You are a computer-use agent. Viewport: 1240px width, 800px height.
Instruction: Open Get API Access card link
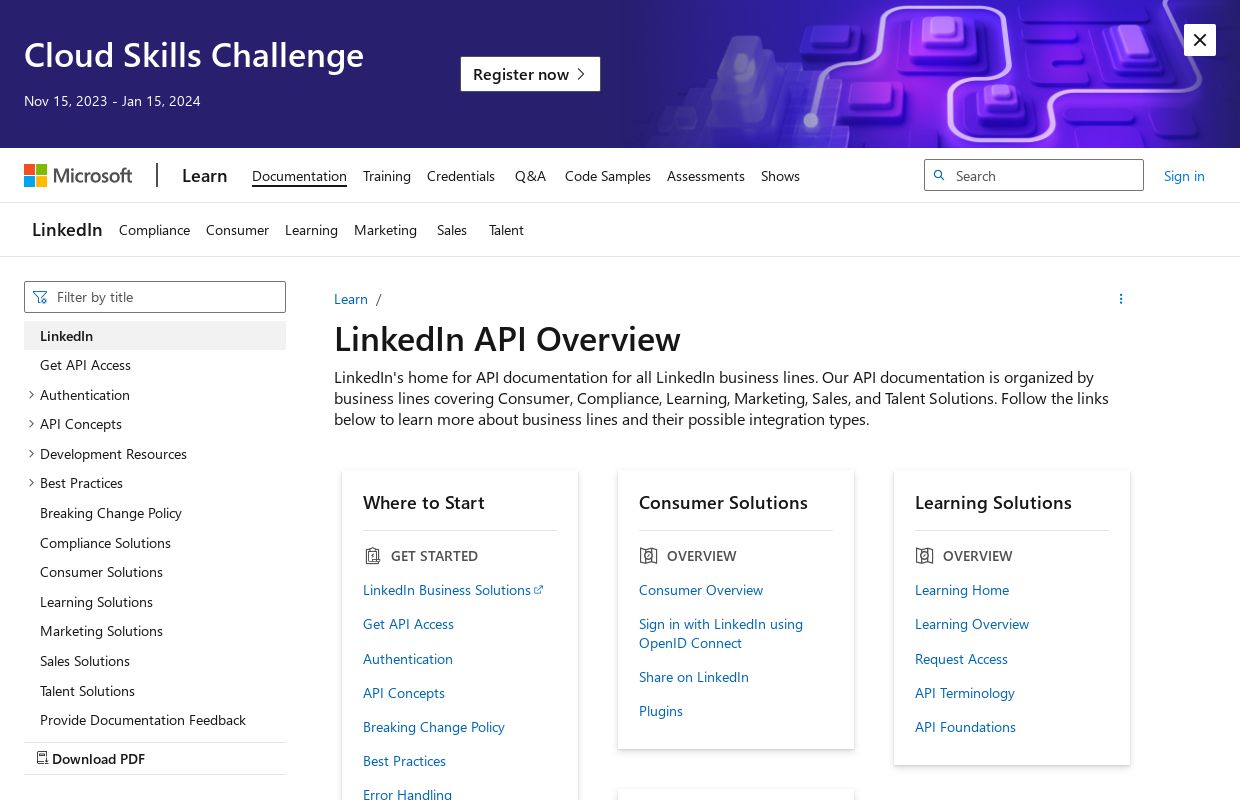point(408,624)
